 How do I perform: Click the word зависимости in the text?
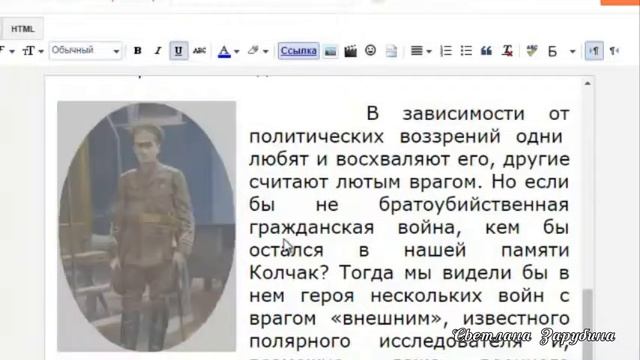(463, 113)
